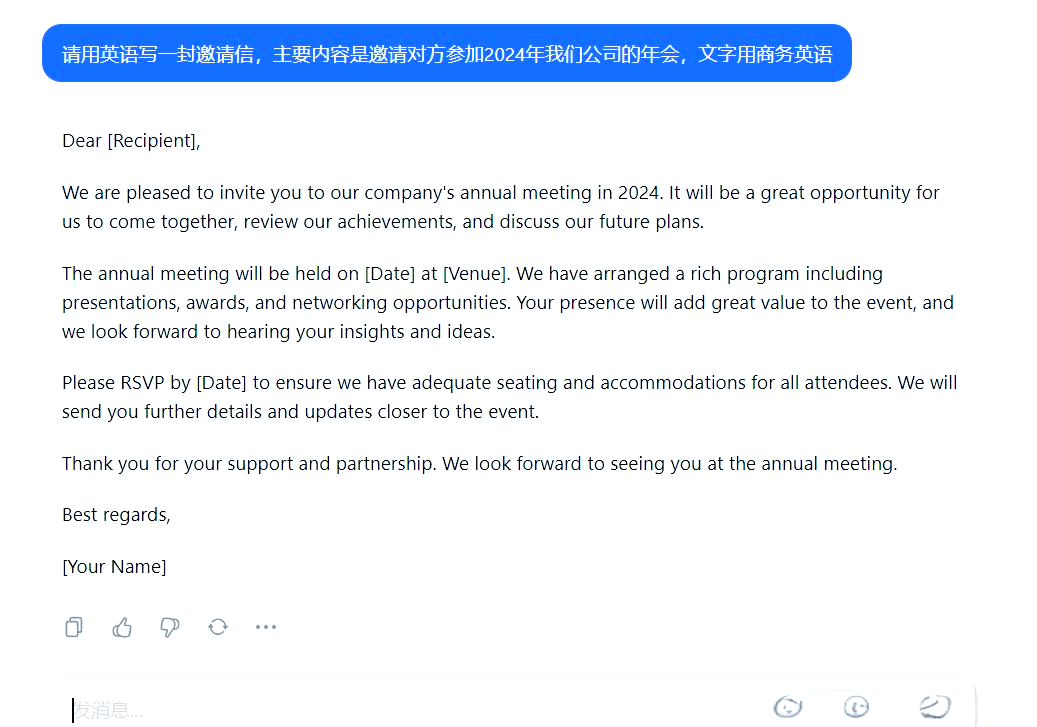The image size is (1037, 727).
Task: Click the We are pleased to invite sentence
Action: (x=362, y=193)
